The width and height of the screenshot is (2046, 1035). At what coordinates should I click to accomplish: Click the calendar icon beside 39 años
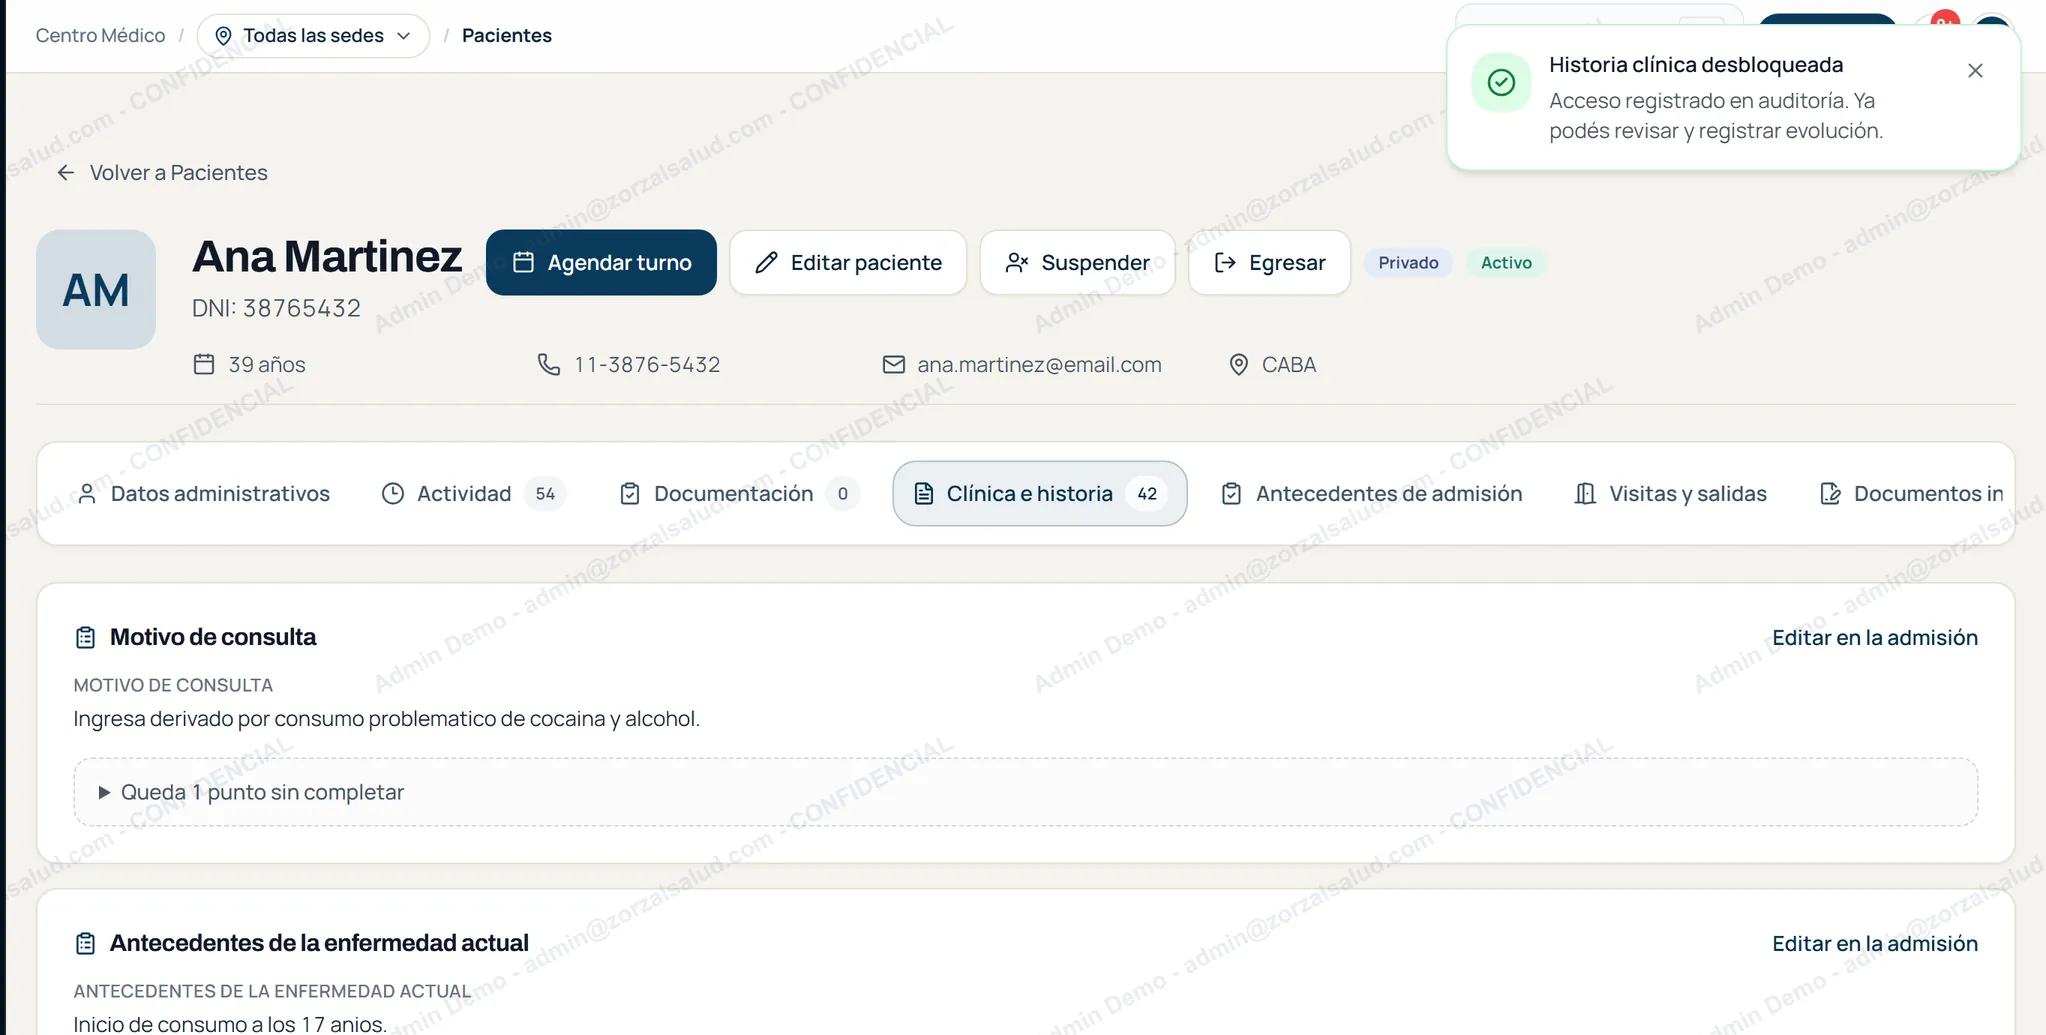coord(204,364)
